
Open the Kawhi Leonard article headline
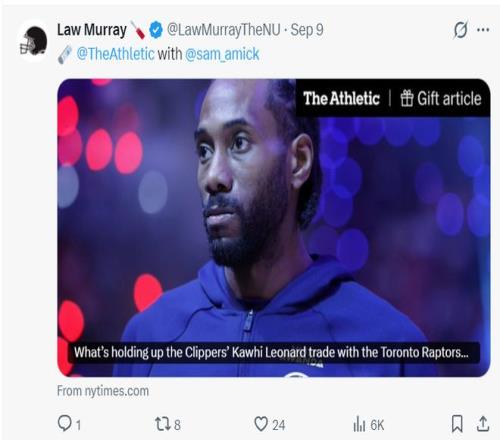click(271, 352)
